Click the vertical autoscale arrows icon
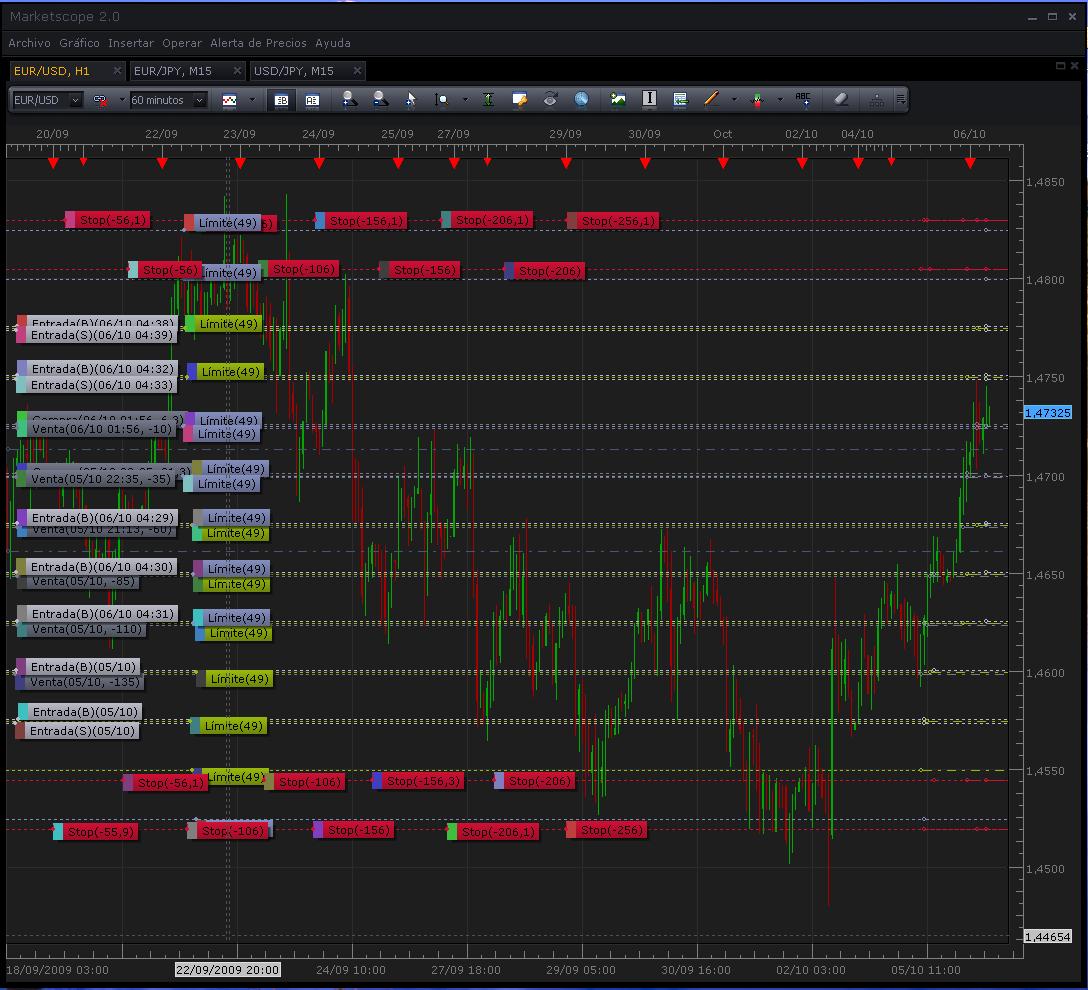The width and height of the screenshot is (1088, 990). (x=488, y=99)
